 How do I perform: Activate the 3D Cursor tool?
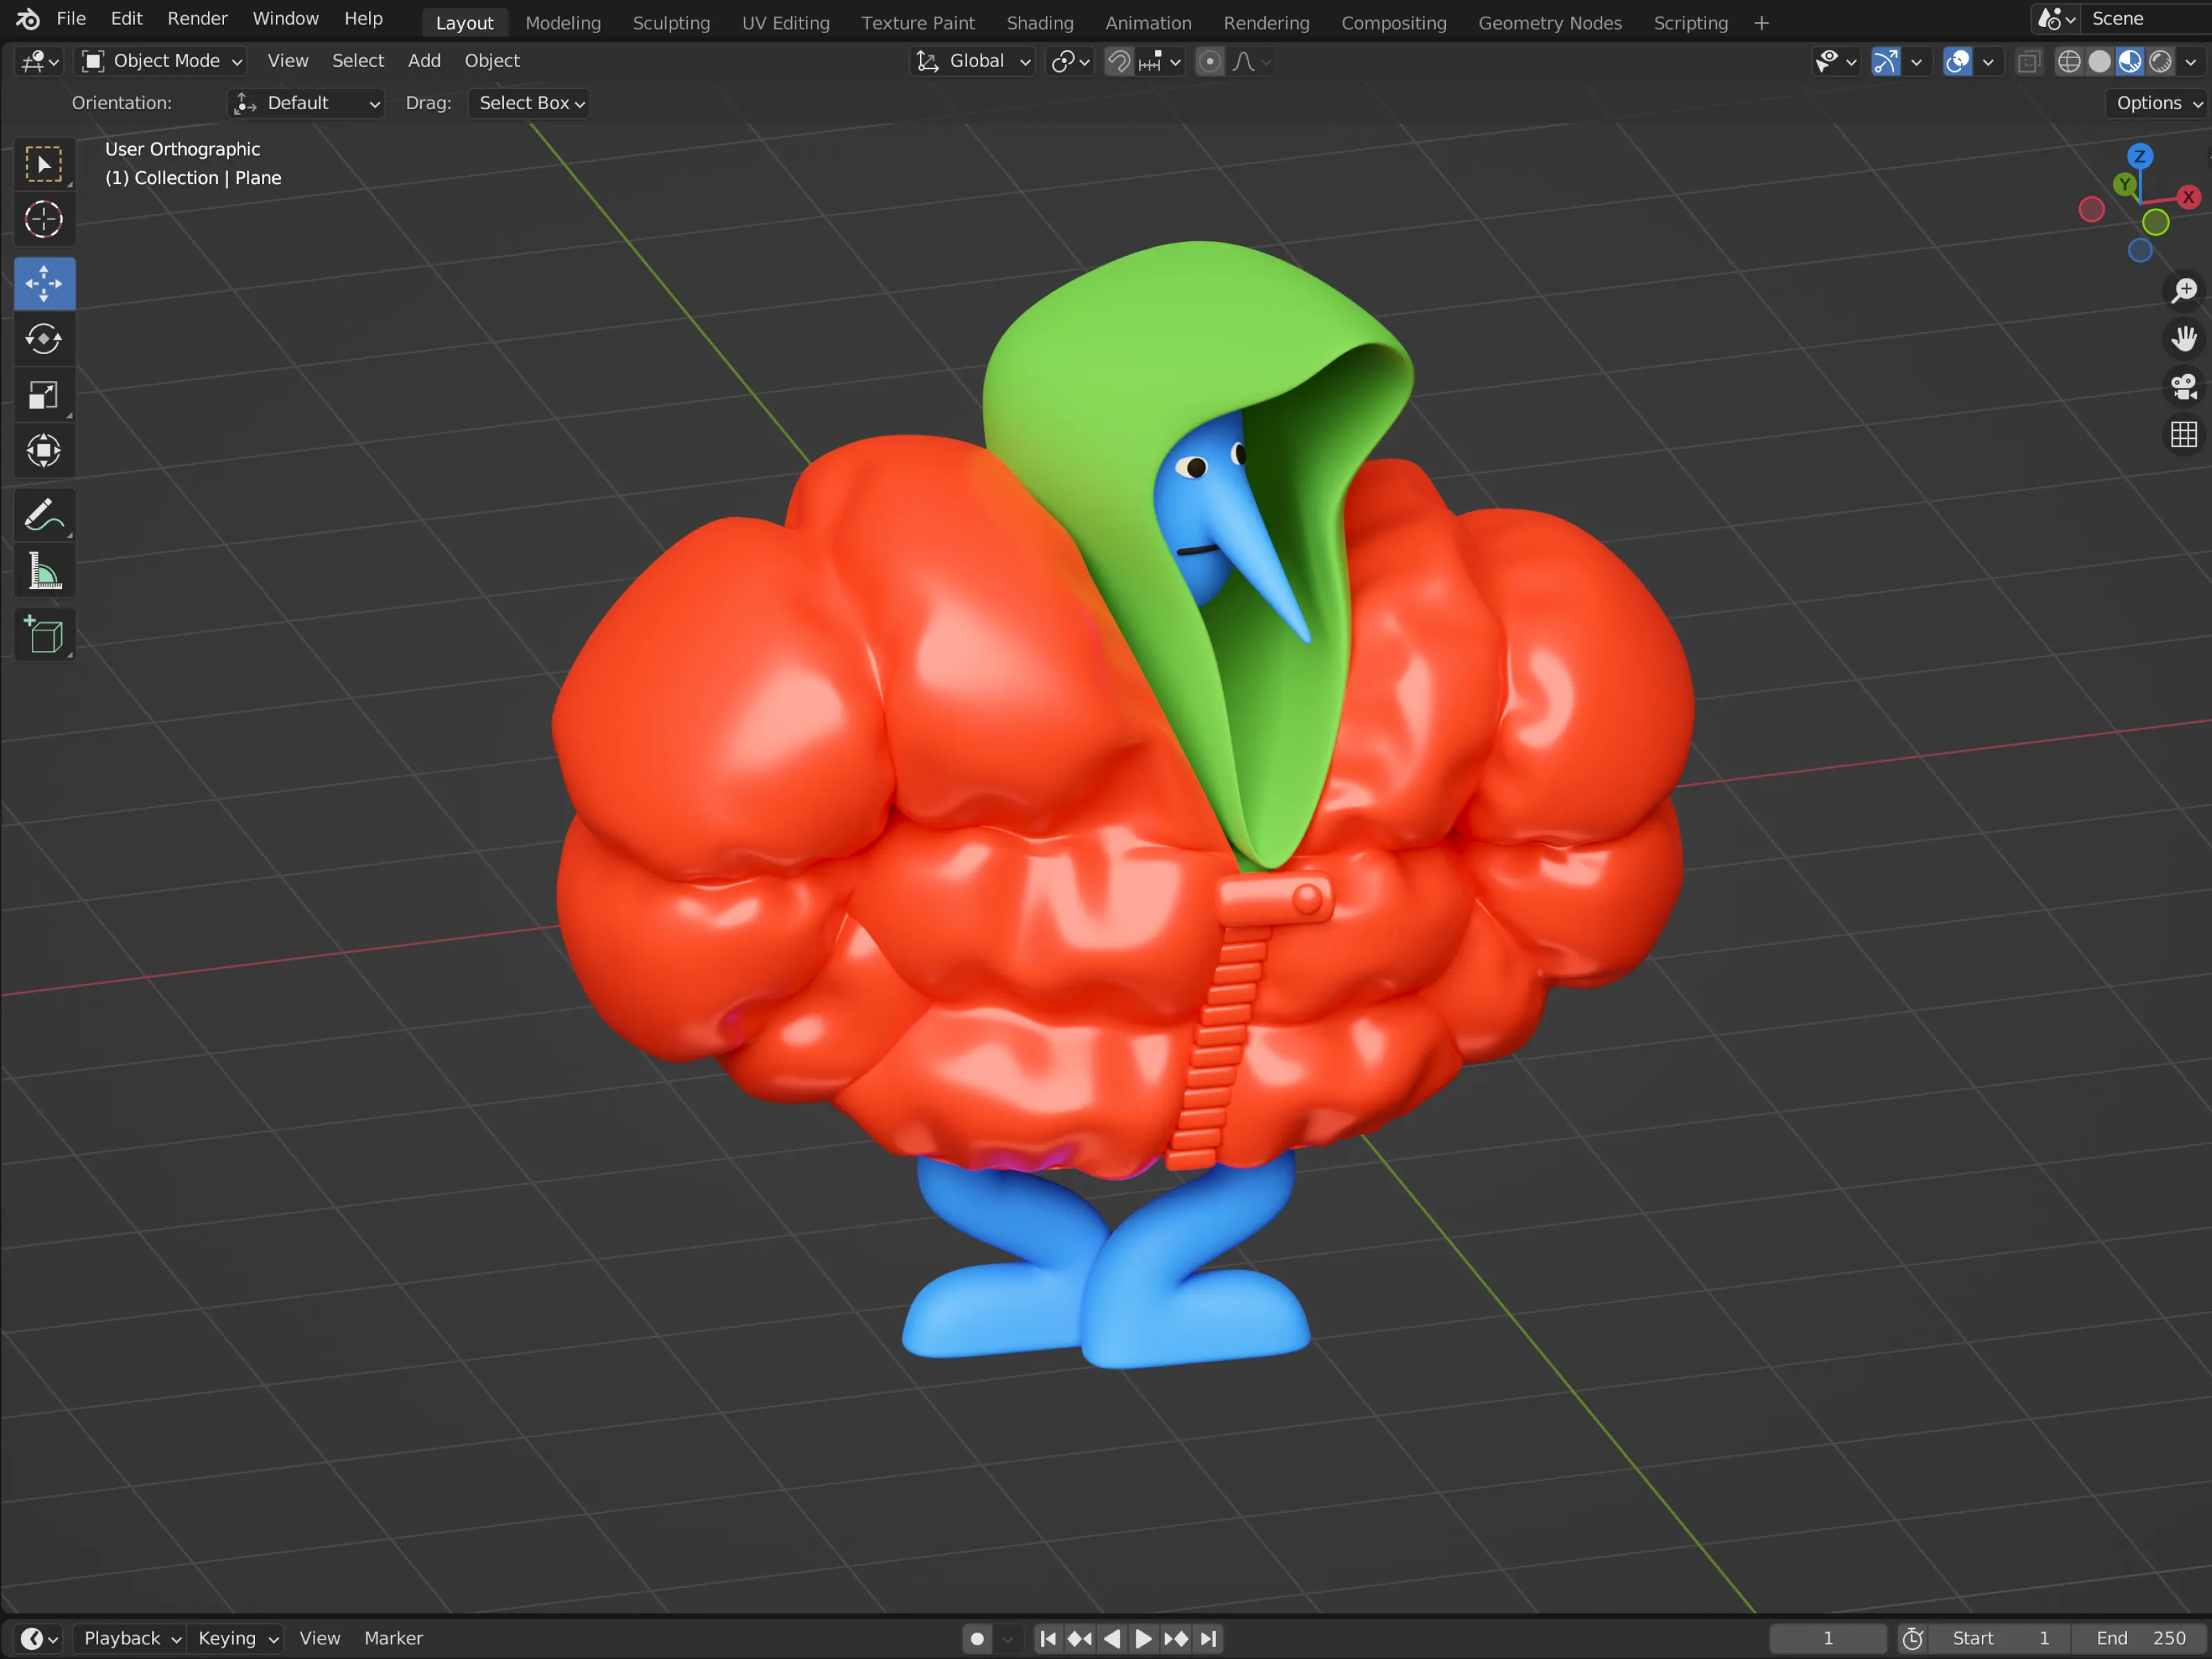(x=44, y=219)
